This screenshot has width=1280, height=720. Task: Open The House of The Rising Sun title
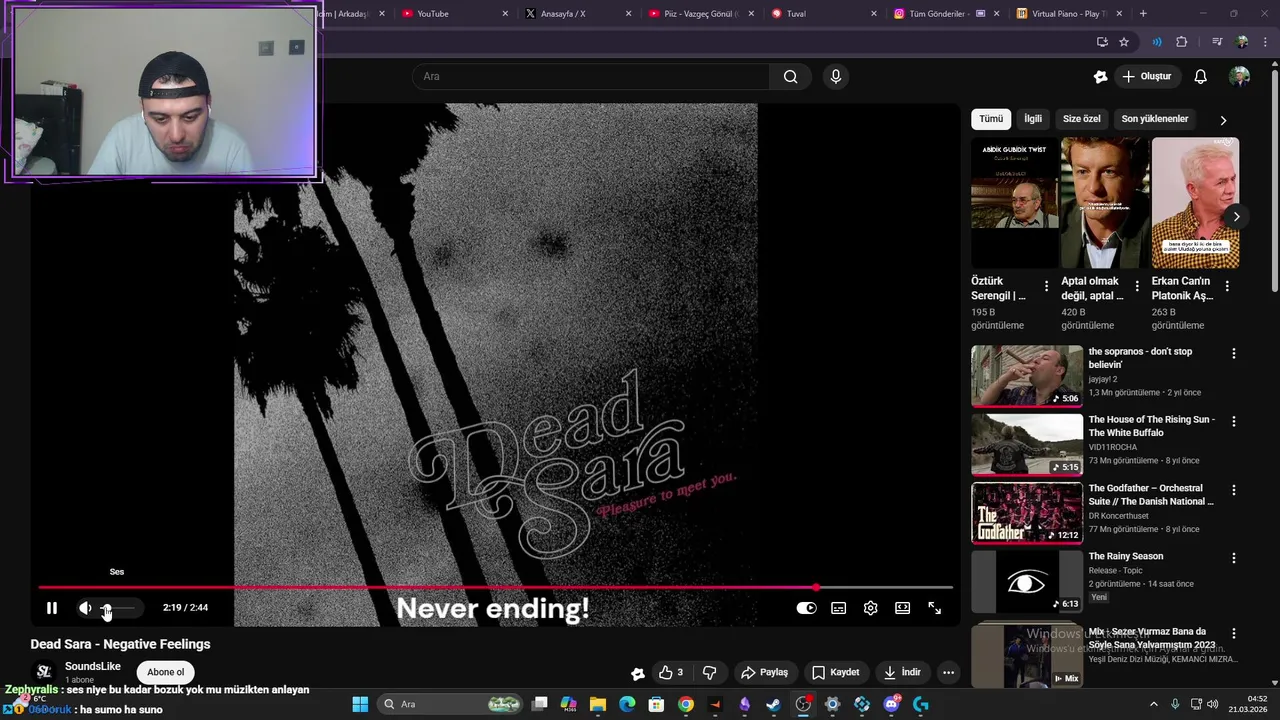pyautogui.click(x=1152, y=426)
